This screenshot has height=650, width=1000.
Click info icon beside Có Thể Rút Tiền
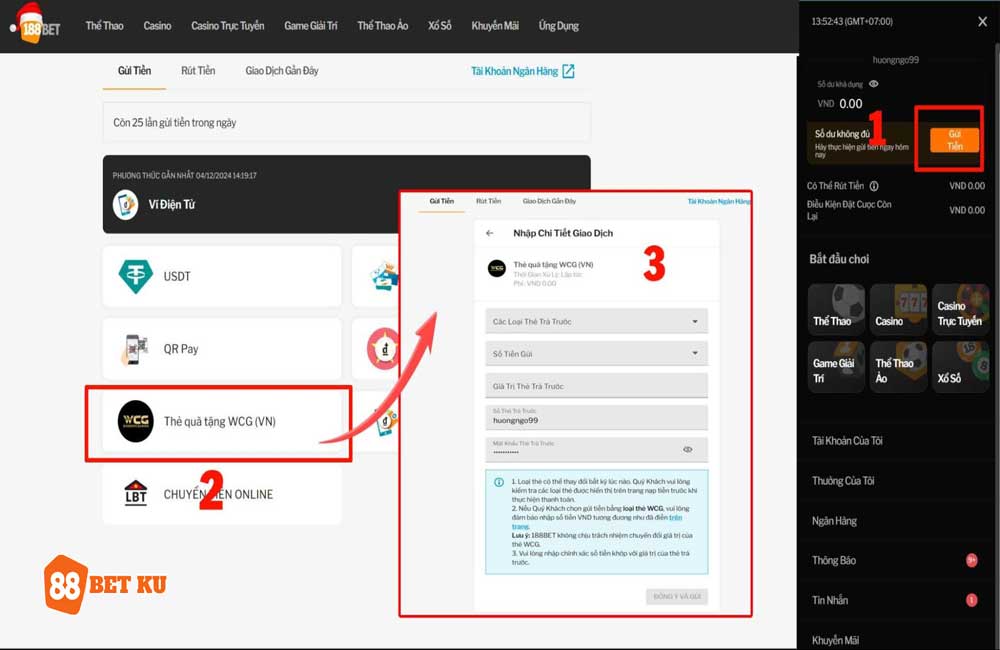874,186
